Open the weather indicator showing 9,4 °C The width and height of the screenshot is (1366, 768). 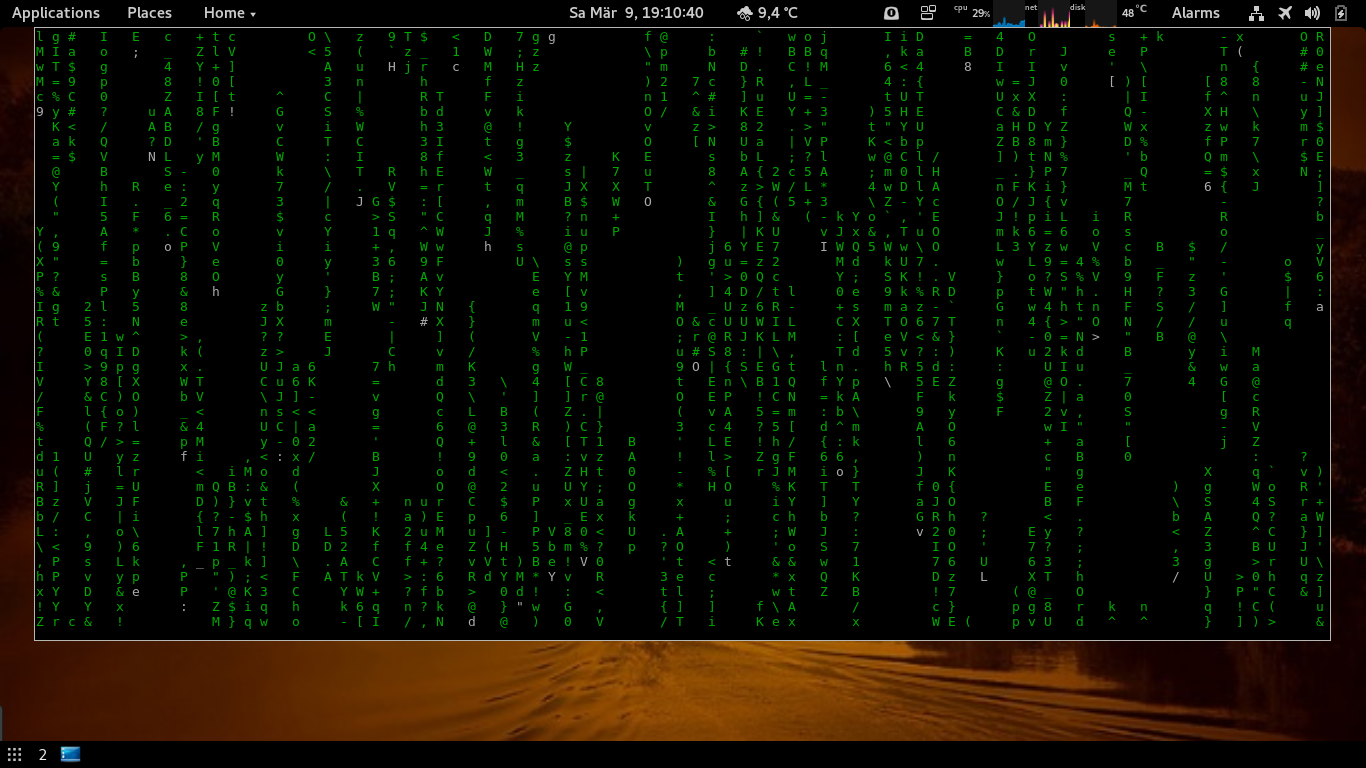(767, 13)
